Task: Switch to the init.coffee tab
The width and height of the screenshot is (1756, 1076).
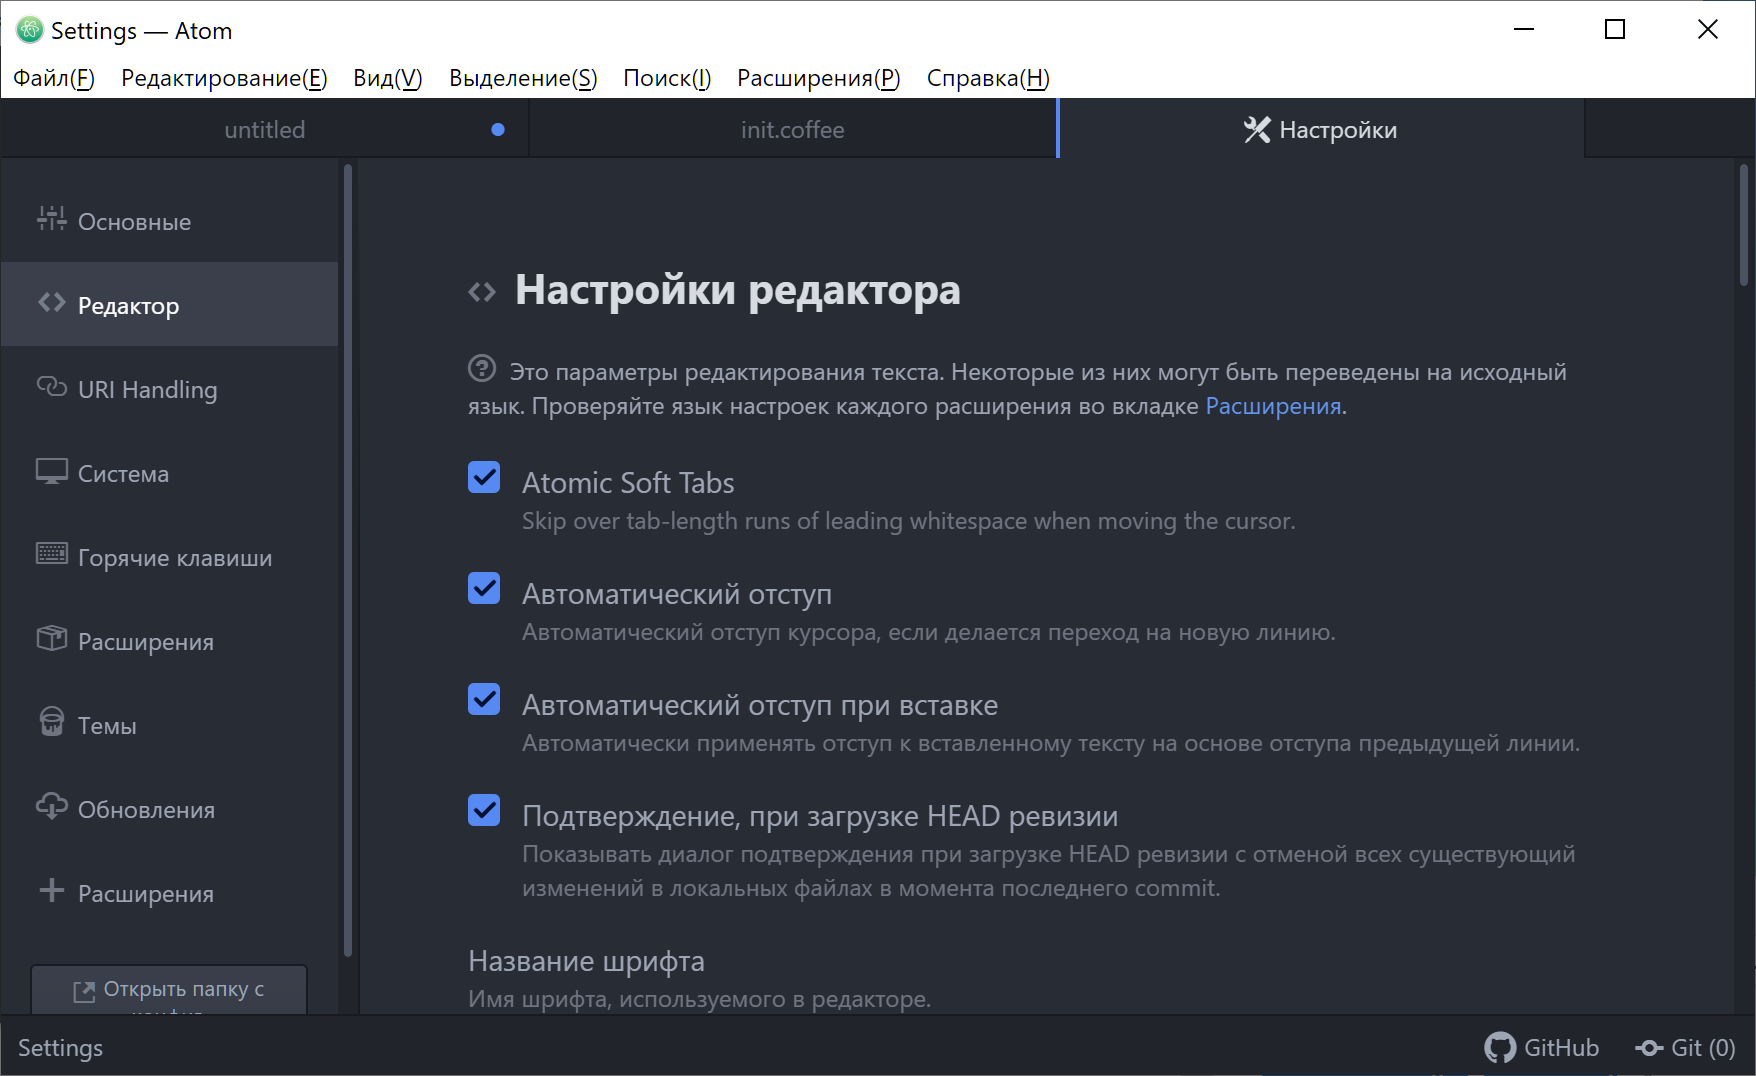Action: click(x=793, y=129)
